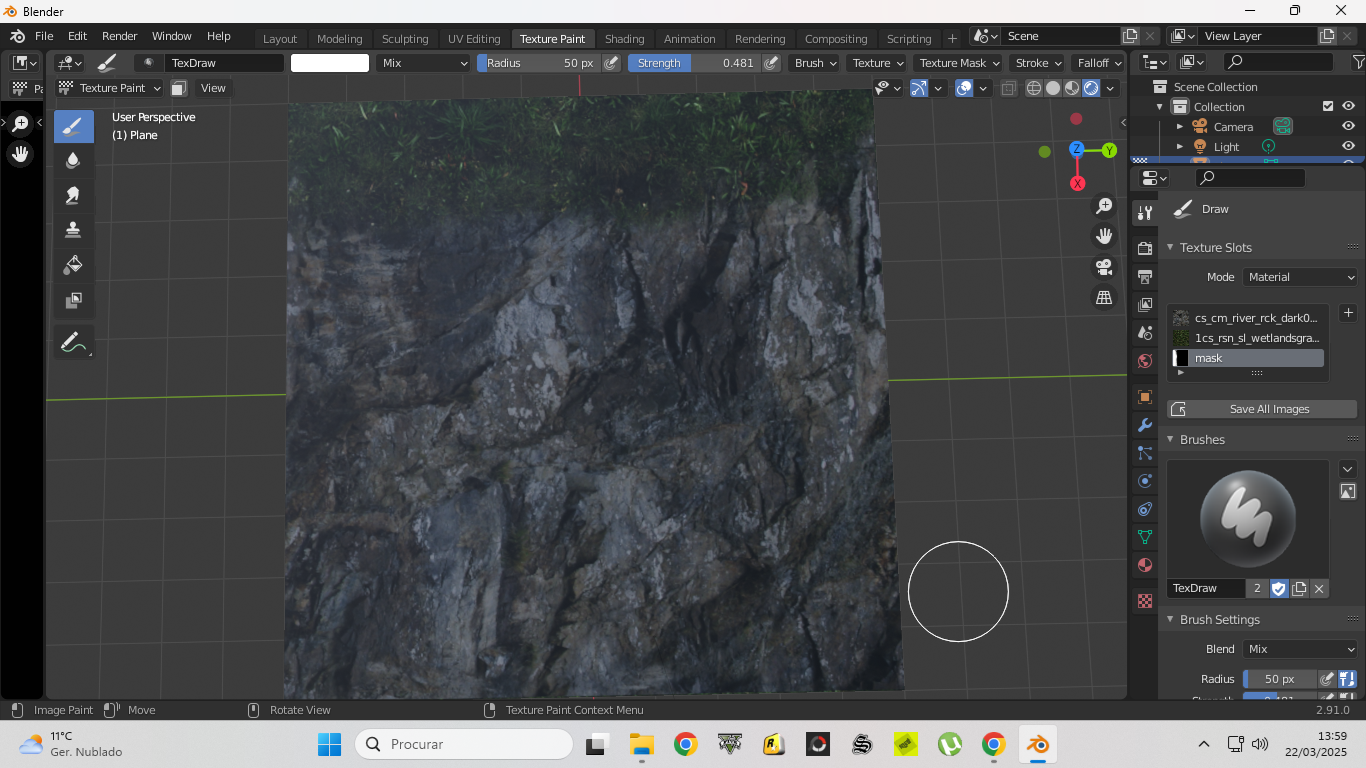Image resolution: width=1366 pixels, height=768 pixels.
Task: Open the Render menu
Action: point(119,36)
